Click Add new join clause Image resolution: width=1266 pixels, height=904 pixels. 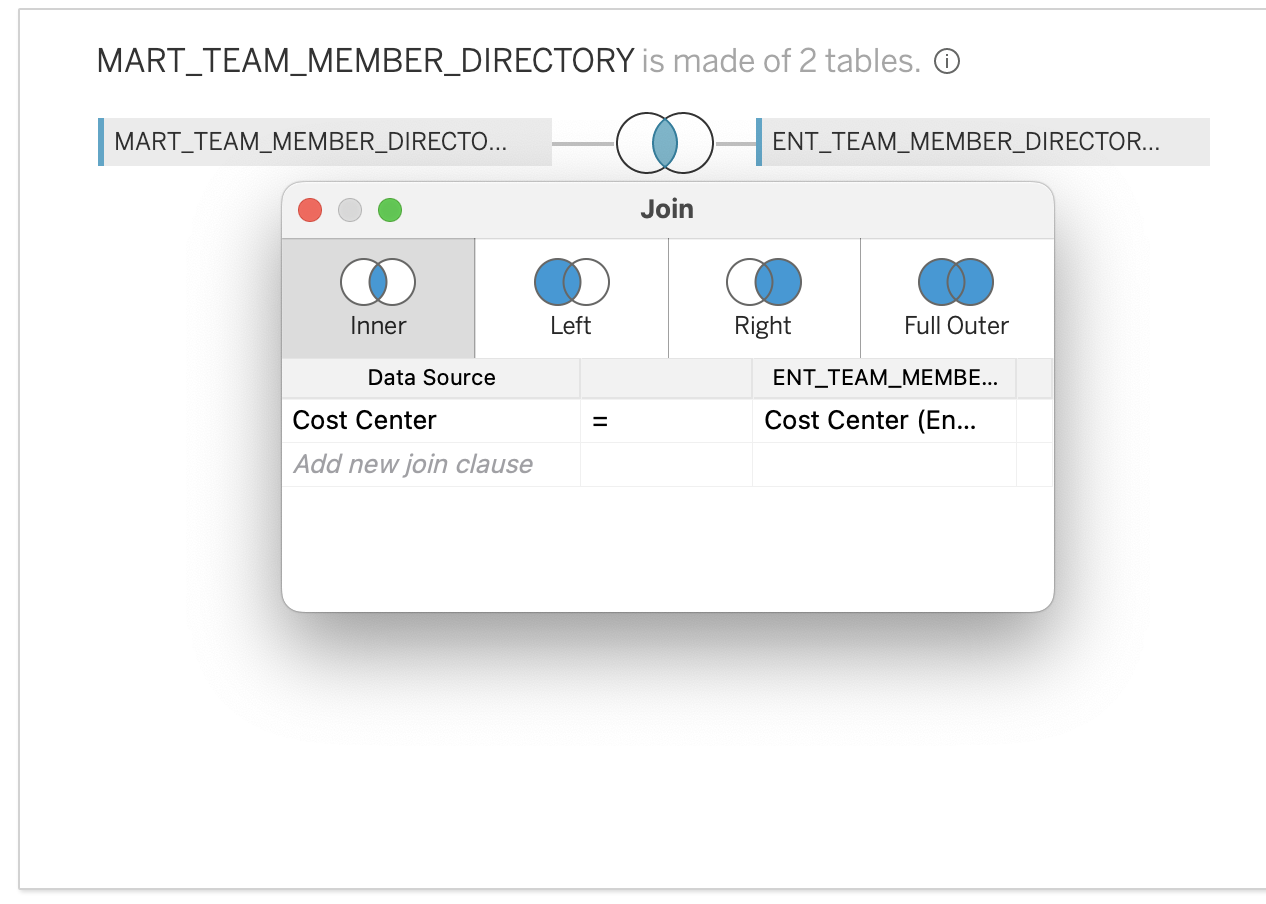coord(412,464)
